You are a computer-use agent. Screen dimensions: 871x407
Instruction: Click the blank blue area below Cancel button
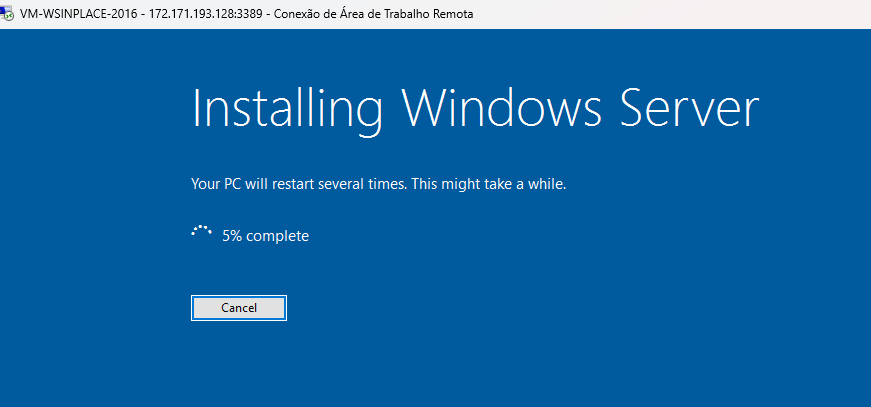(x=239, y=365)
